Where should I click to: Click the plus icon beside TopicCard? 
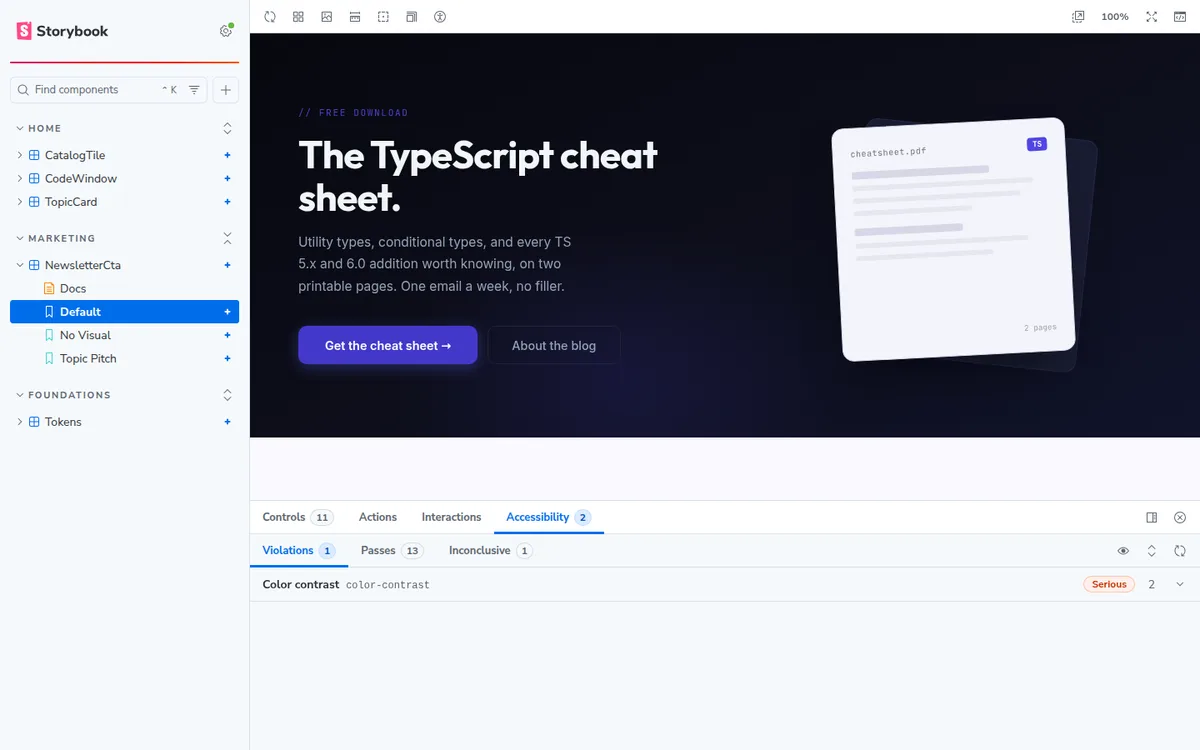[x=227, y=201]
